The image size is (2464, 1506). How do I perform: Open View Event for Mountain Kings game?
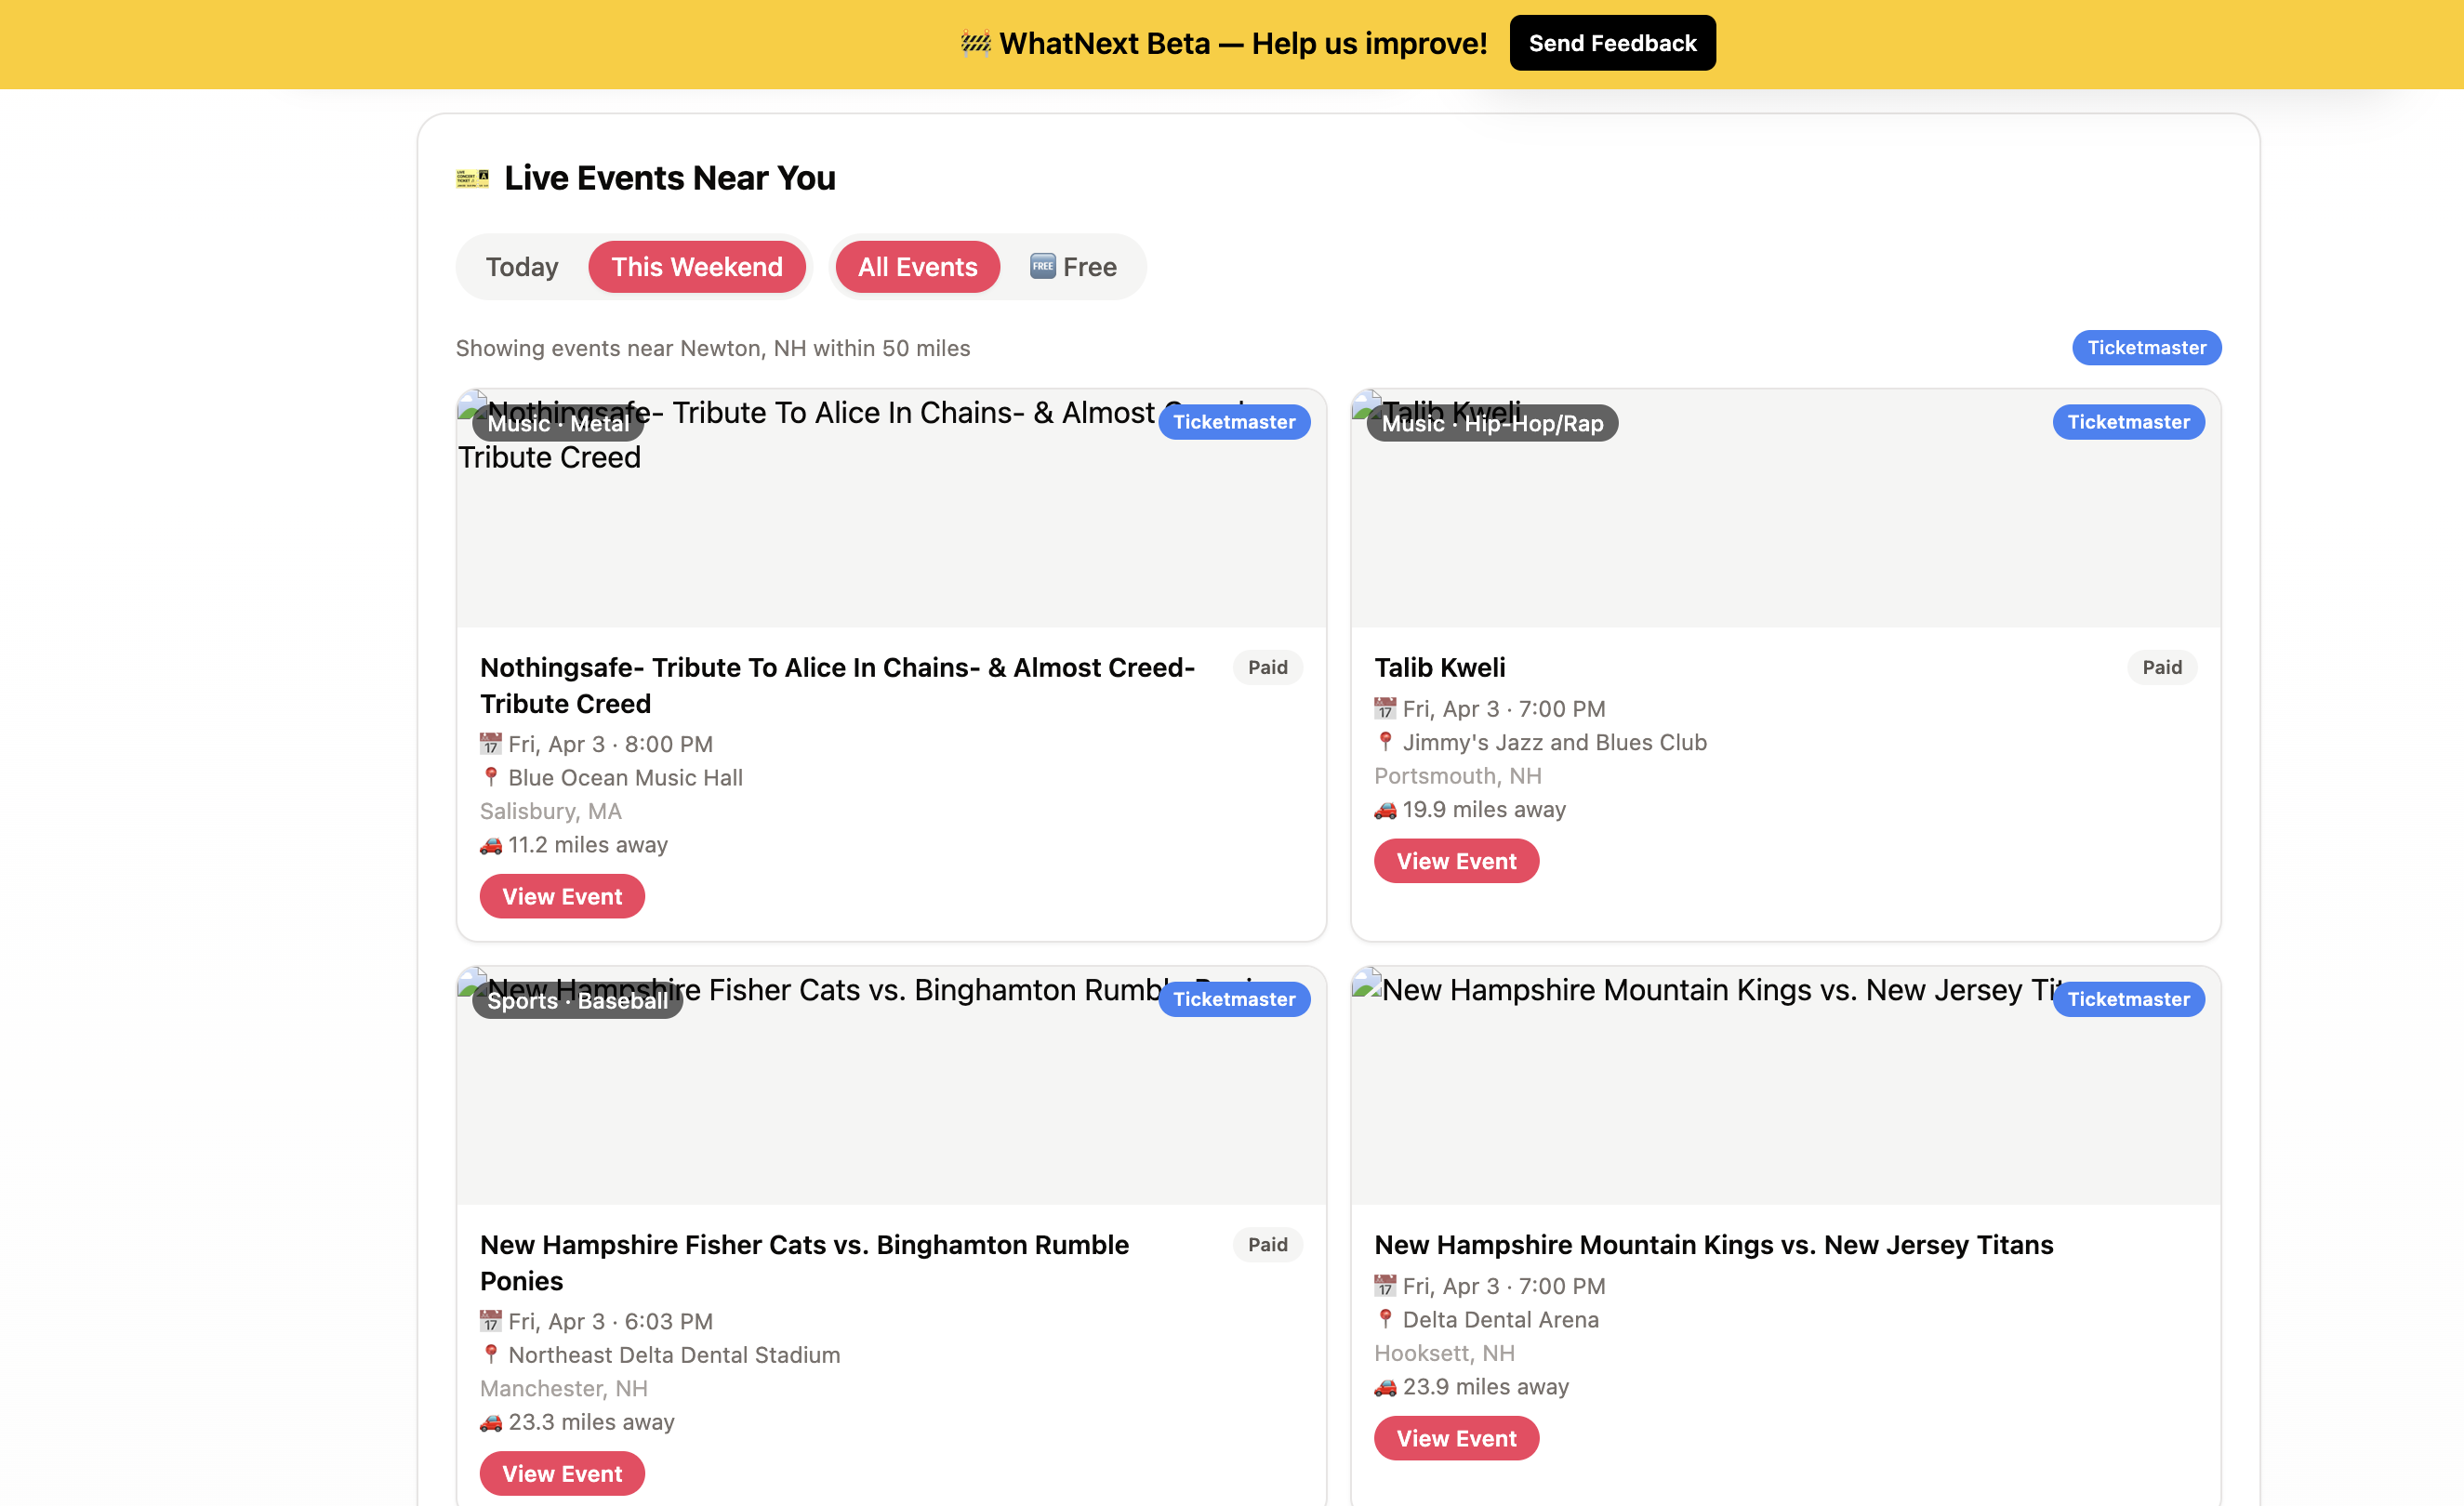point(1455,1438)
